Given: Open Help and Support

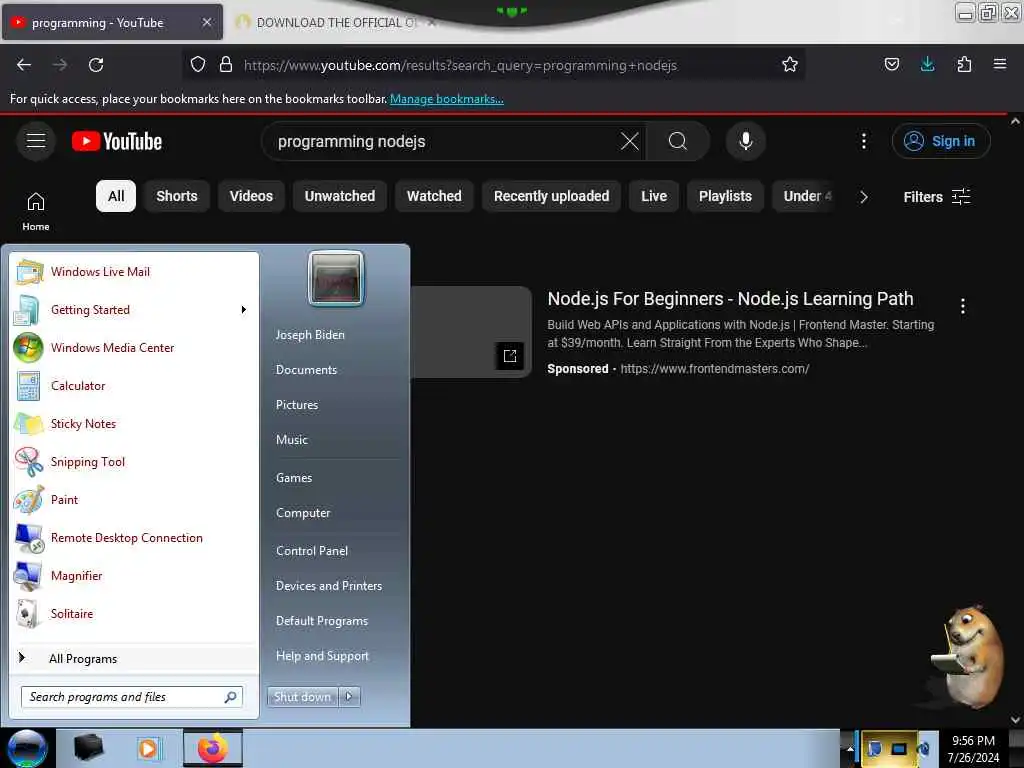Looking at the screenshot, I should 322,656.
